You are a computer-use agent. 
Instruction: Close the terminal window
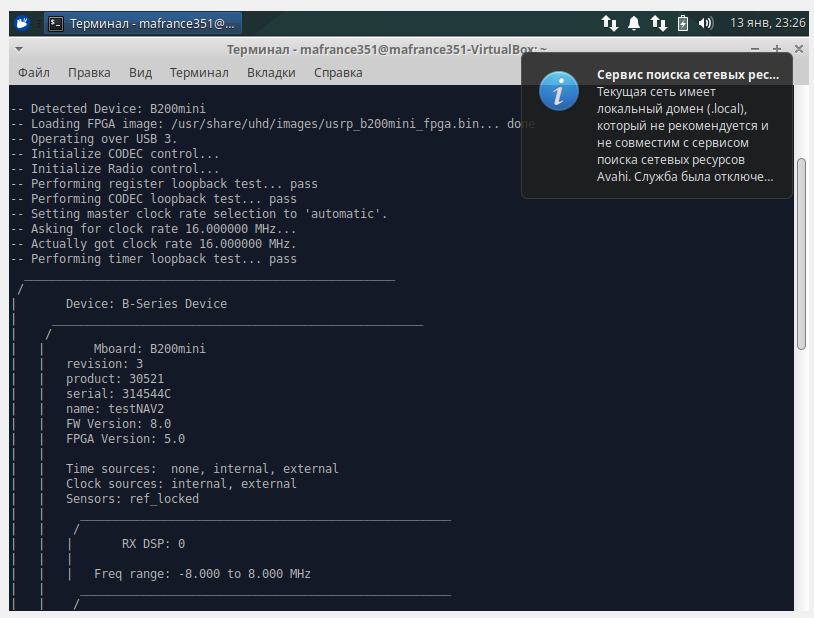click(x=799, y=49)
